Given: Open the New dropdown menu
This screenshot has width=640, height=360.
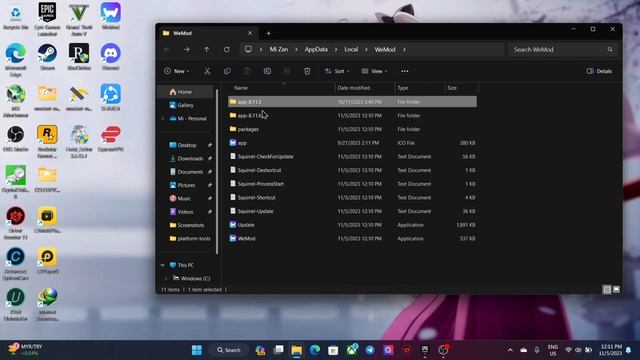Looking at the screenshot, I should pyautogui.click(x=177, y=71).
